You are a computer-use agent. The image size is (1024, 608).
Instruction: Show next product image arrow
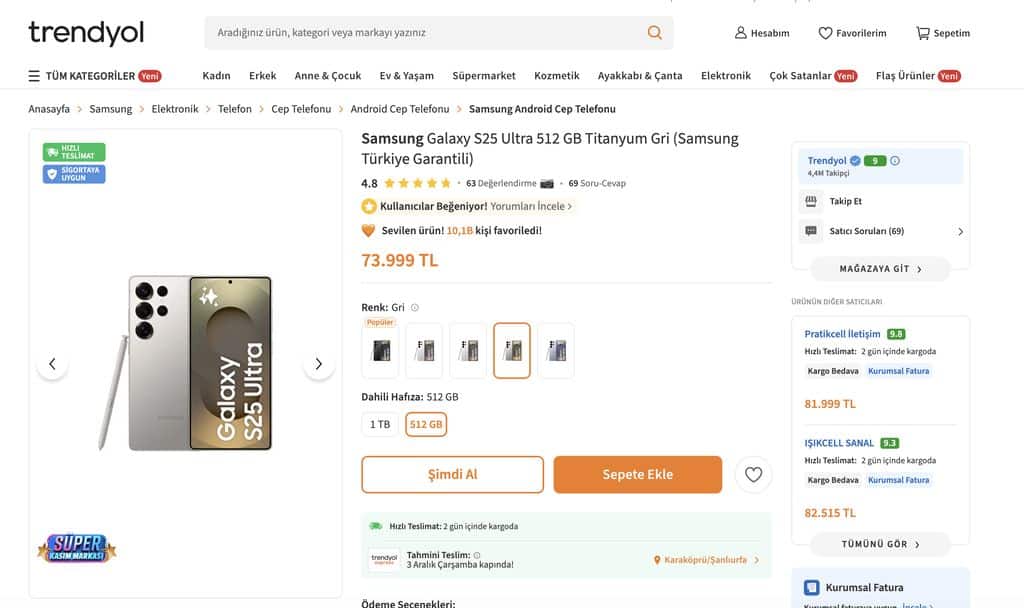pos(318,364)
